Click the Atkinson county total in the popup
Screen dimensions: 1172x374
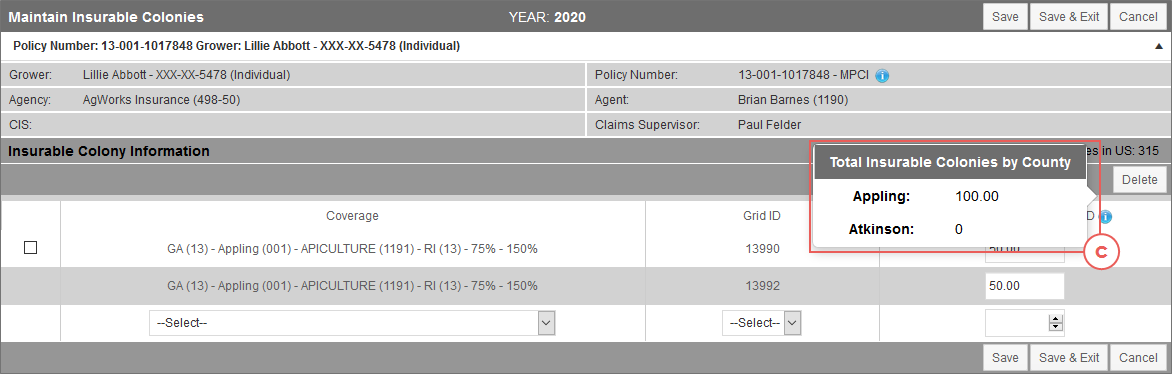959,230
